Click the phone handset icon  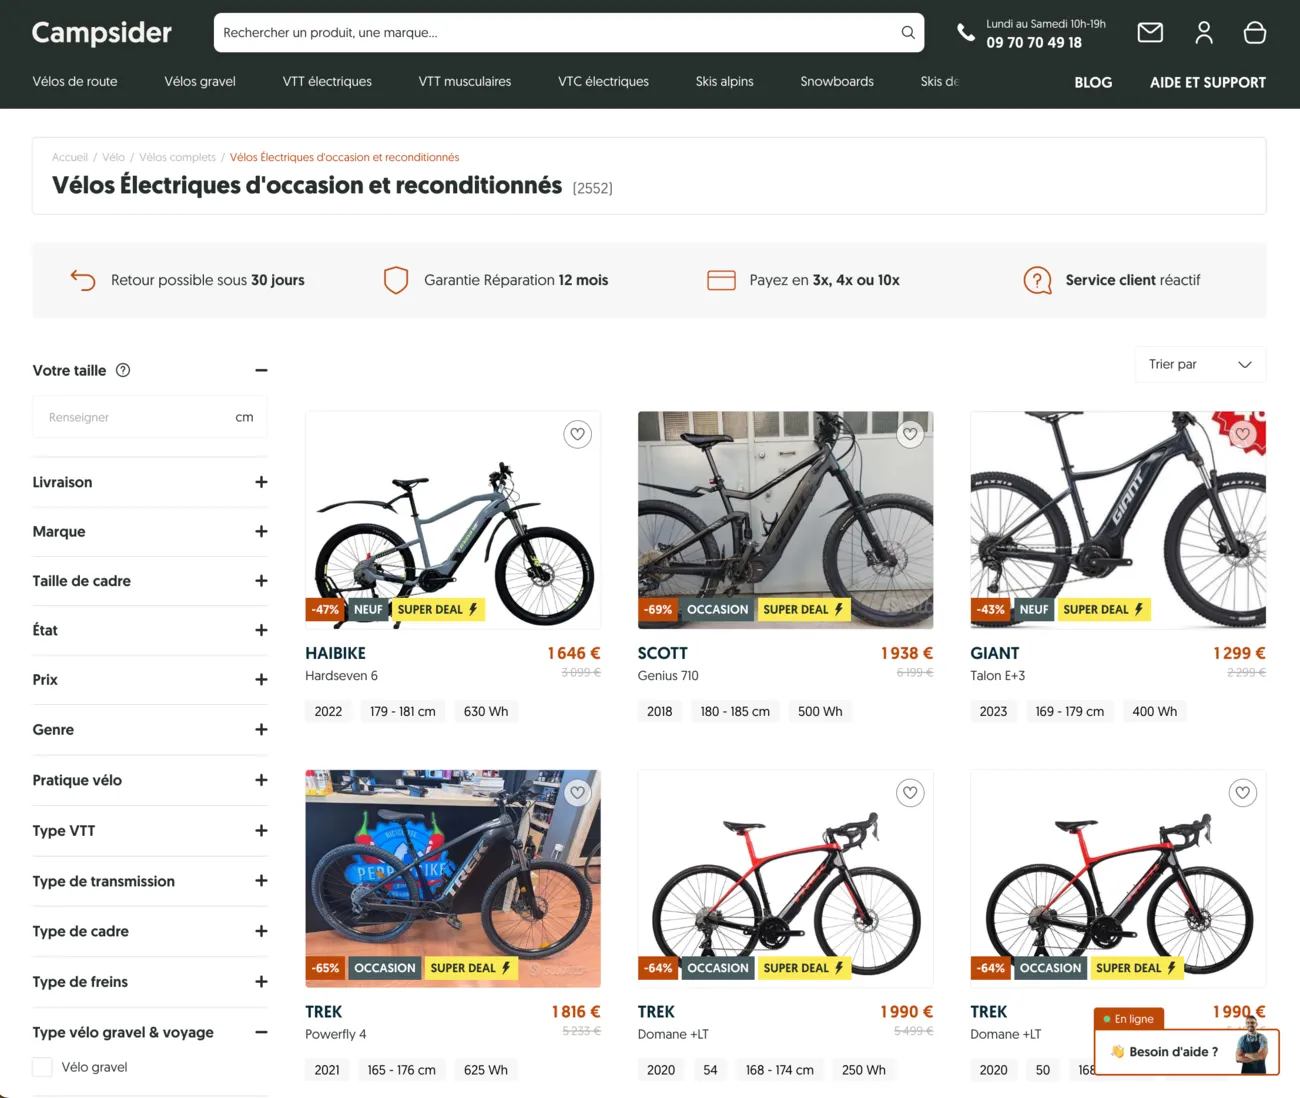coord(965,33)
